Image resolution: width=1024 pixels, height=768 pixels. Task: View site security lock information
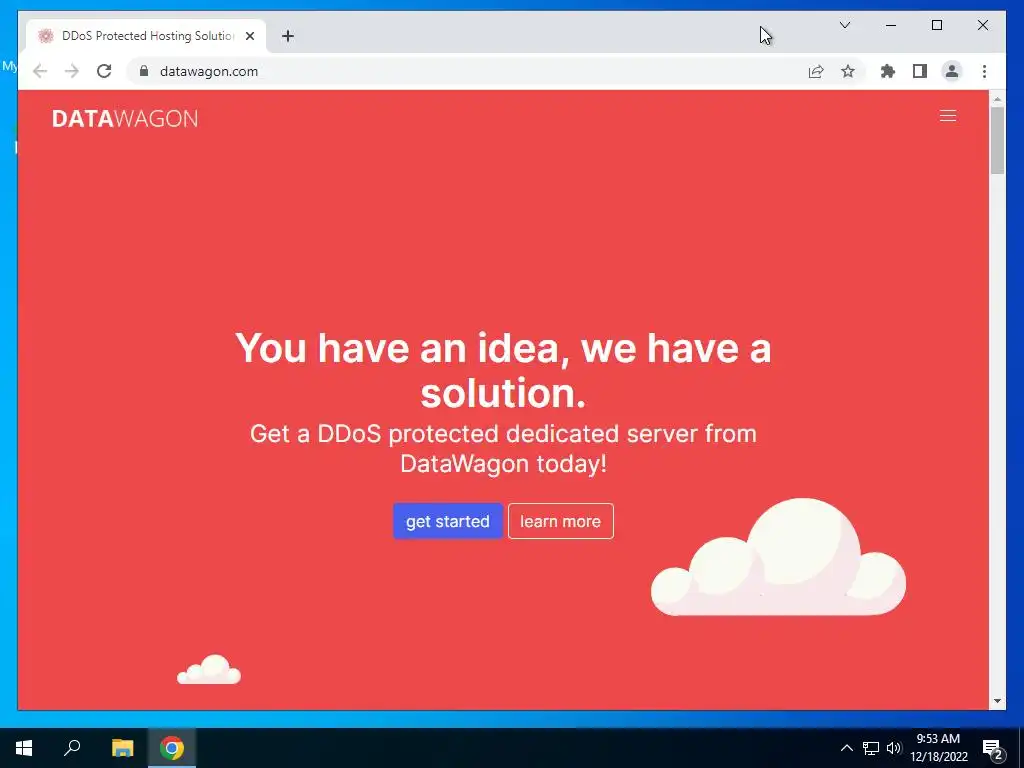coord(144,71)
